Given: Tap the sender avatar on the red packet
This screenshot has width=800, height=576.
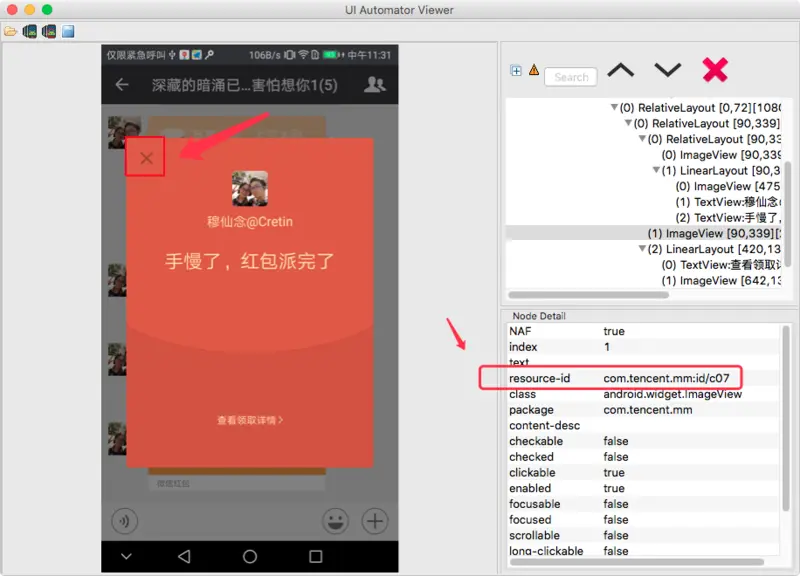Looking at the screenshot, I should point(249,188).
